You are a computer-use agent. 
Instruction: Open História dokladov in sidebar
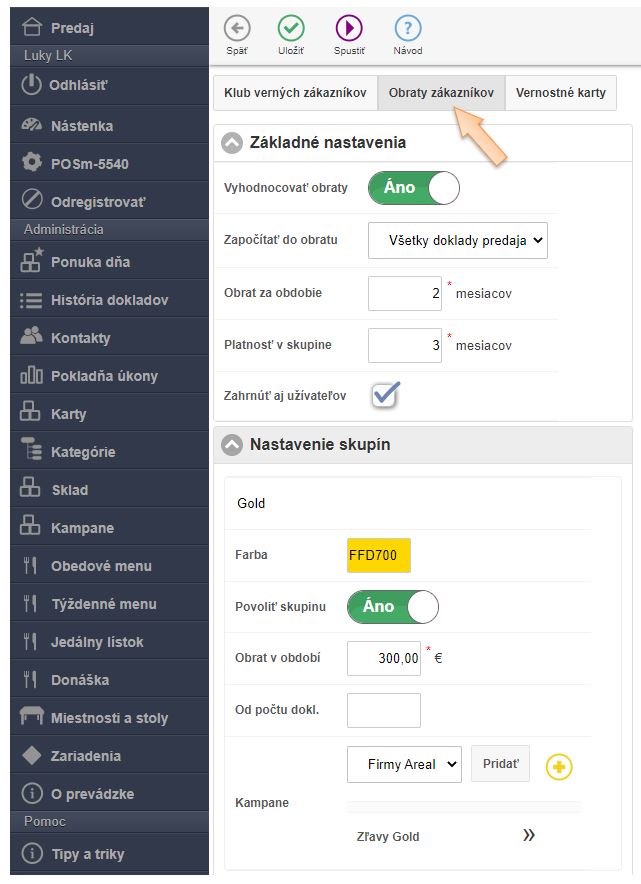[x=109, y=300]
